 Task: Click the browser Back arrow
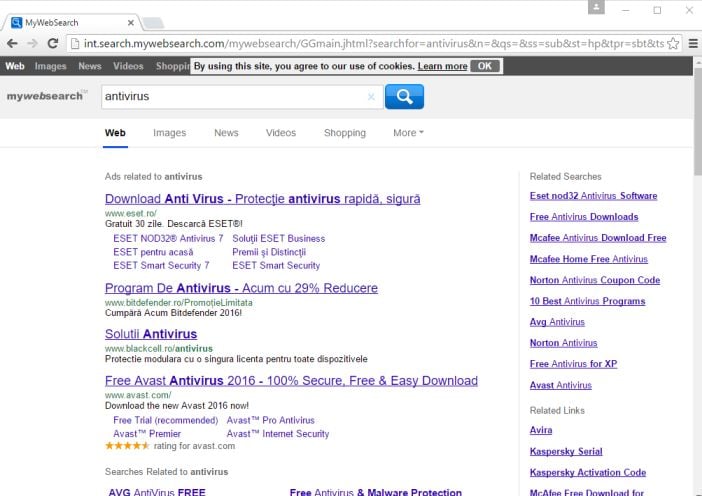click(x=12, y=43)
